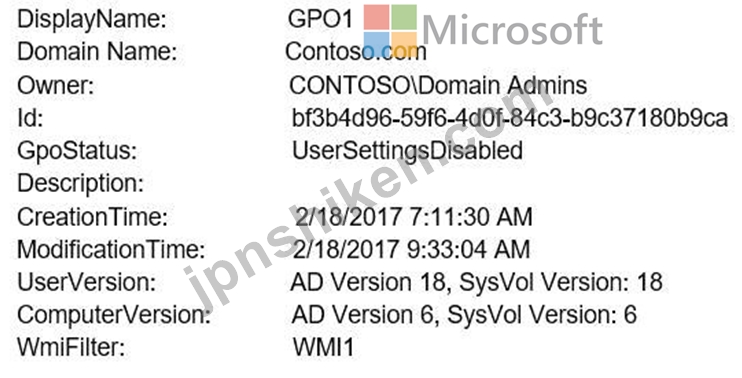Click the Description label
The image size is (742, 378).
pos(80,184)
